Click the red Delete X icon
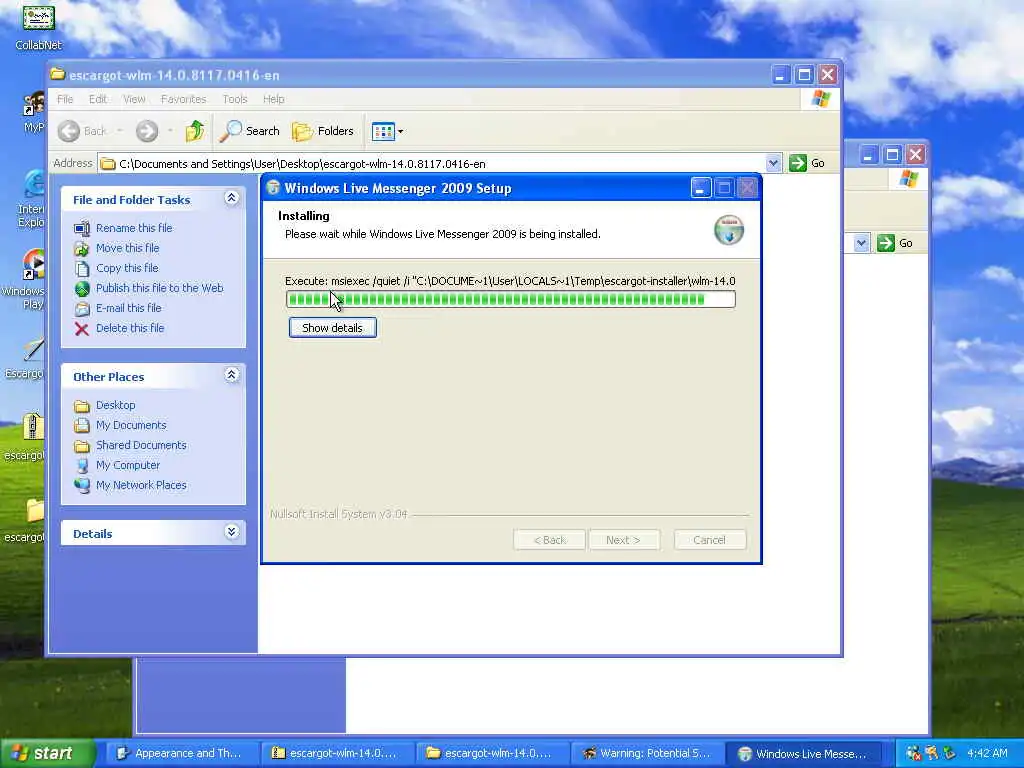Screen dimensions: 1024x768 coord(82,328)
